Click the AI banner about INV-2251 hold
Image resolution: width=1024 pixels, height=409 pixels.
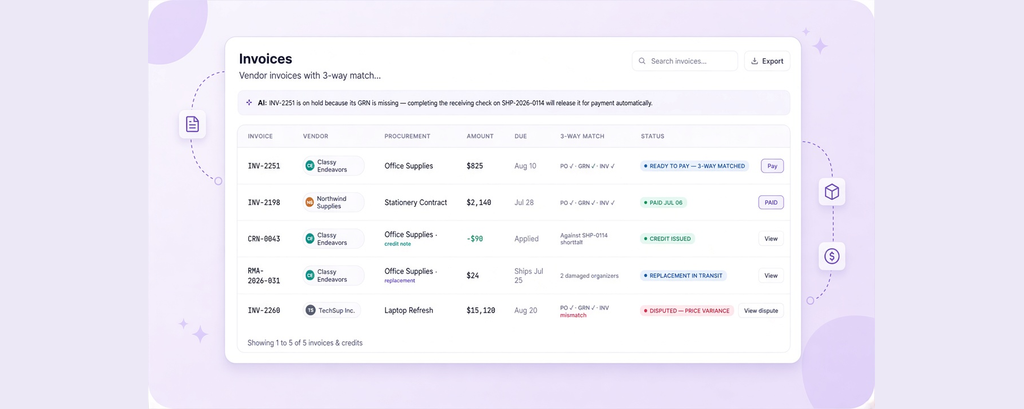tap(514, 103)
